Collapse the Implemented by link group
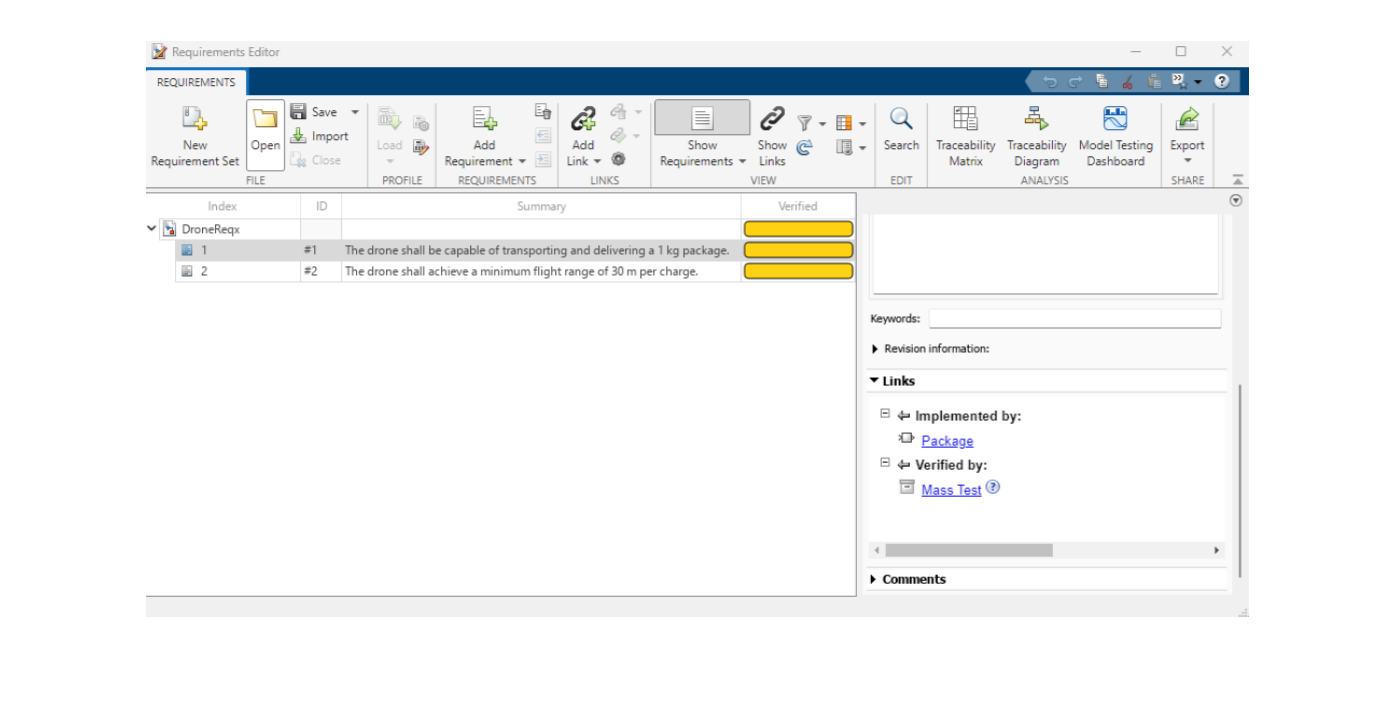The image size is (1397, 714). [885, 414]
